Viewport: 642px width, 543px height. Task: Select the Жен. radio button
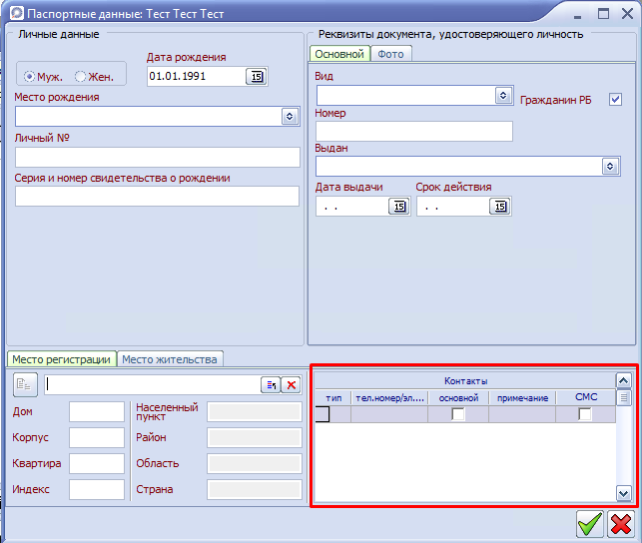pos(81,77)
